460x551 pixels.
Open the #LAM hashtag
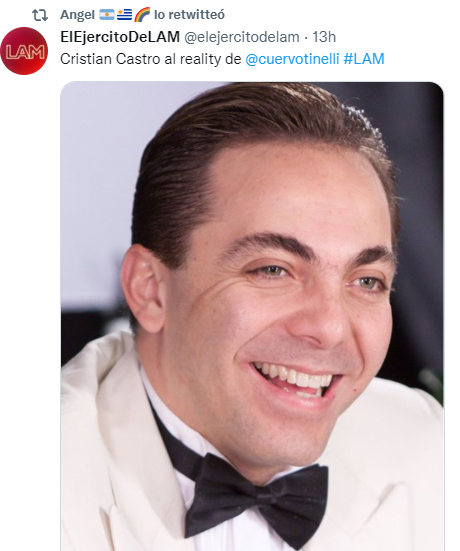click(x=364, y=59)
